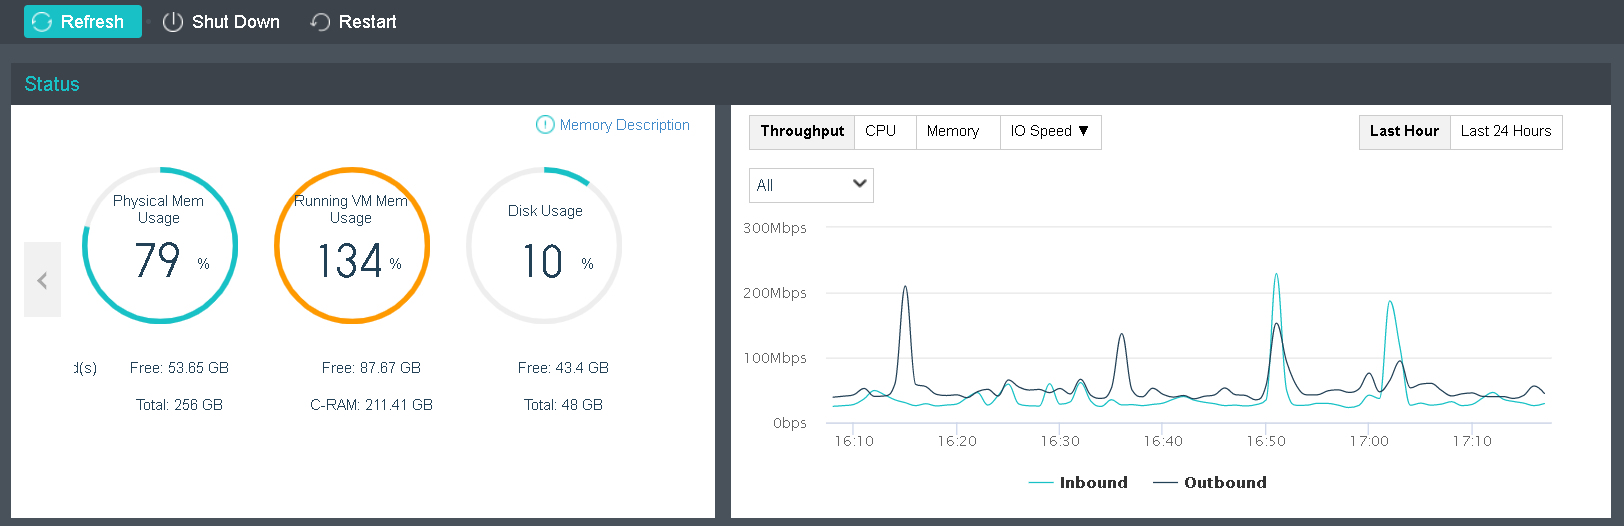This screenshot has height=526, width=1624.
Task: Click the Disk Usage gauge
Action: coord(544,245)
